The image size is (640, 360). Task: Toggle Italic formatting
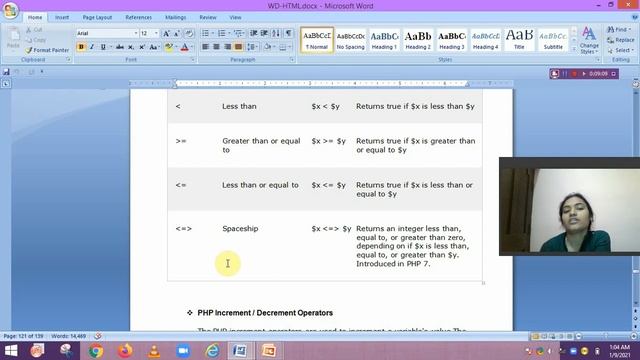tap(92, 47)
